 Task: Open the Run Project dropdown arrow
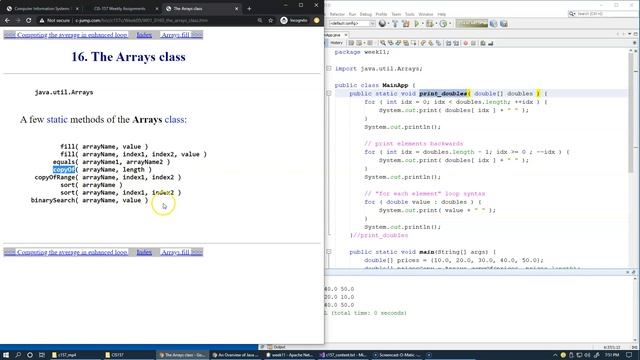coord(422,24)
